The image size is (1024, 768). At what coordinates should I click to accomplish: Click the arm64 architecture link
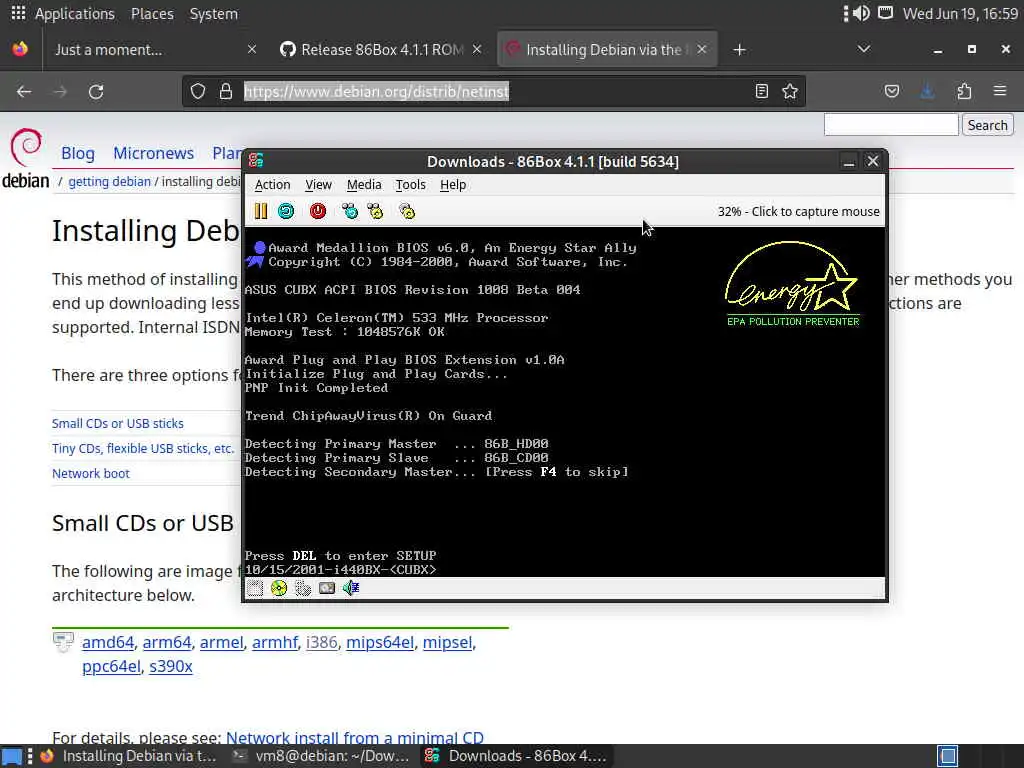(x=167, y=643)
